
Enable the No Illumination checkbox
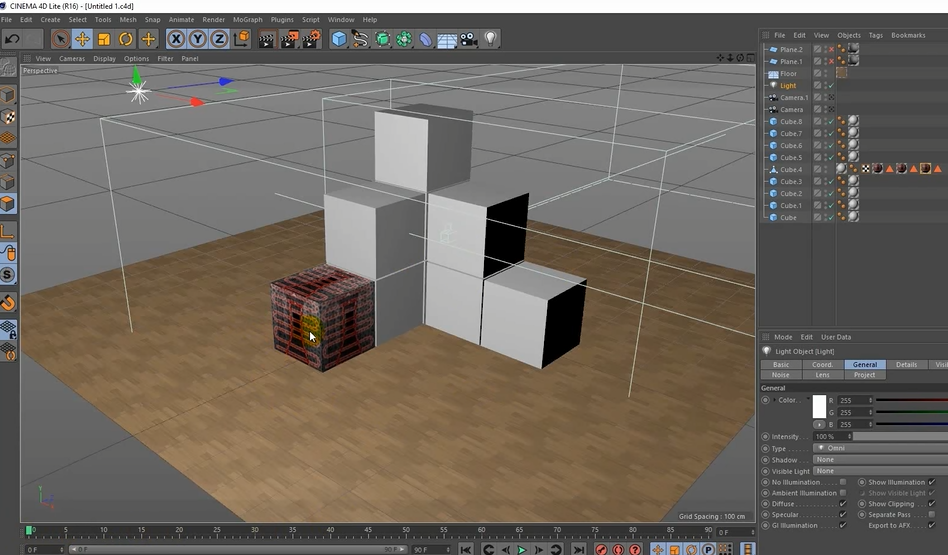843,482
